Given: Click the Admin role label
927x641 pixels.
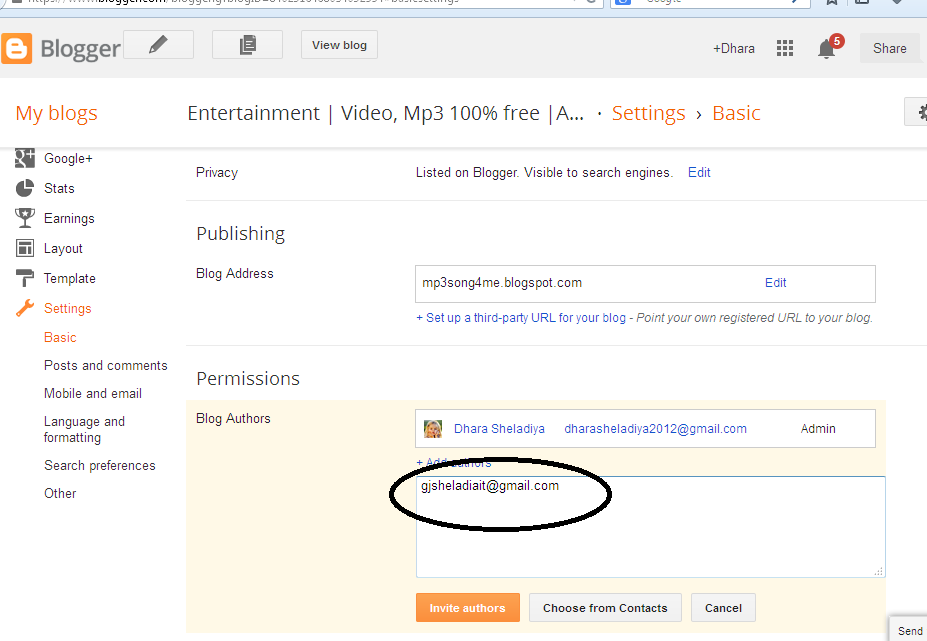Looking at the screenshot, I should coord(818,429).
